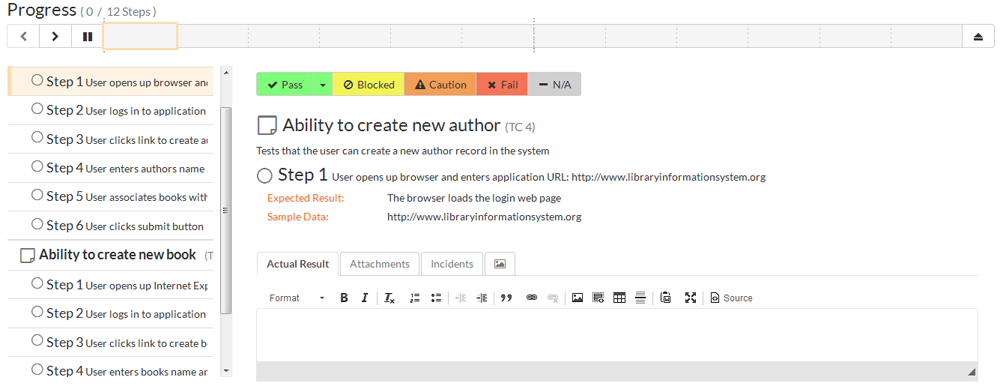Toggle bold formatting in the editor
Viewport: 1000px width, 392px height.
344,298
